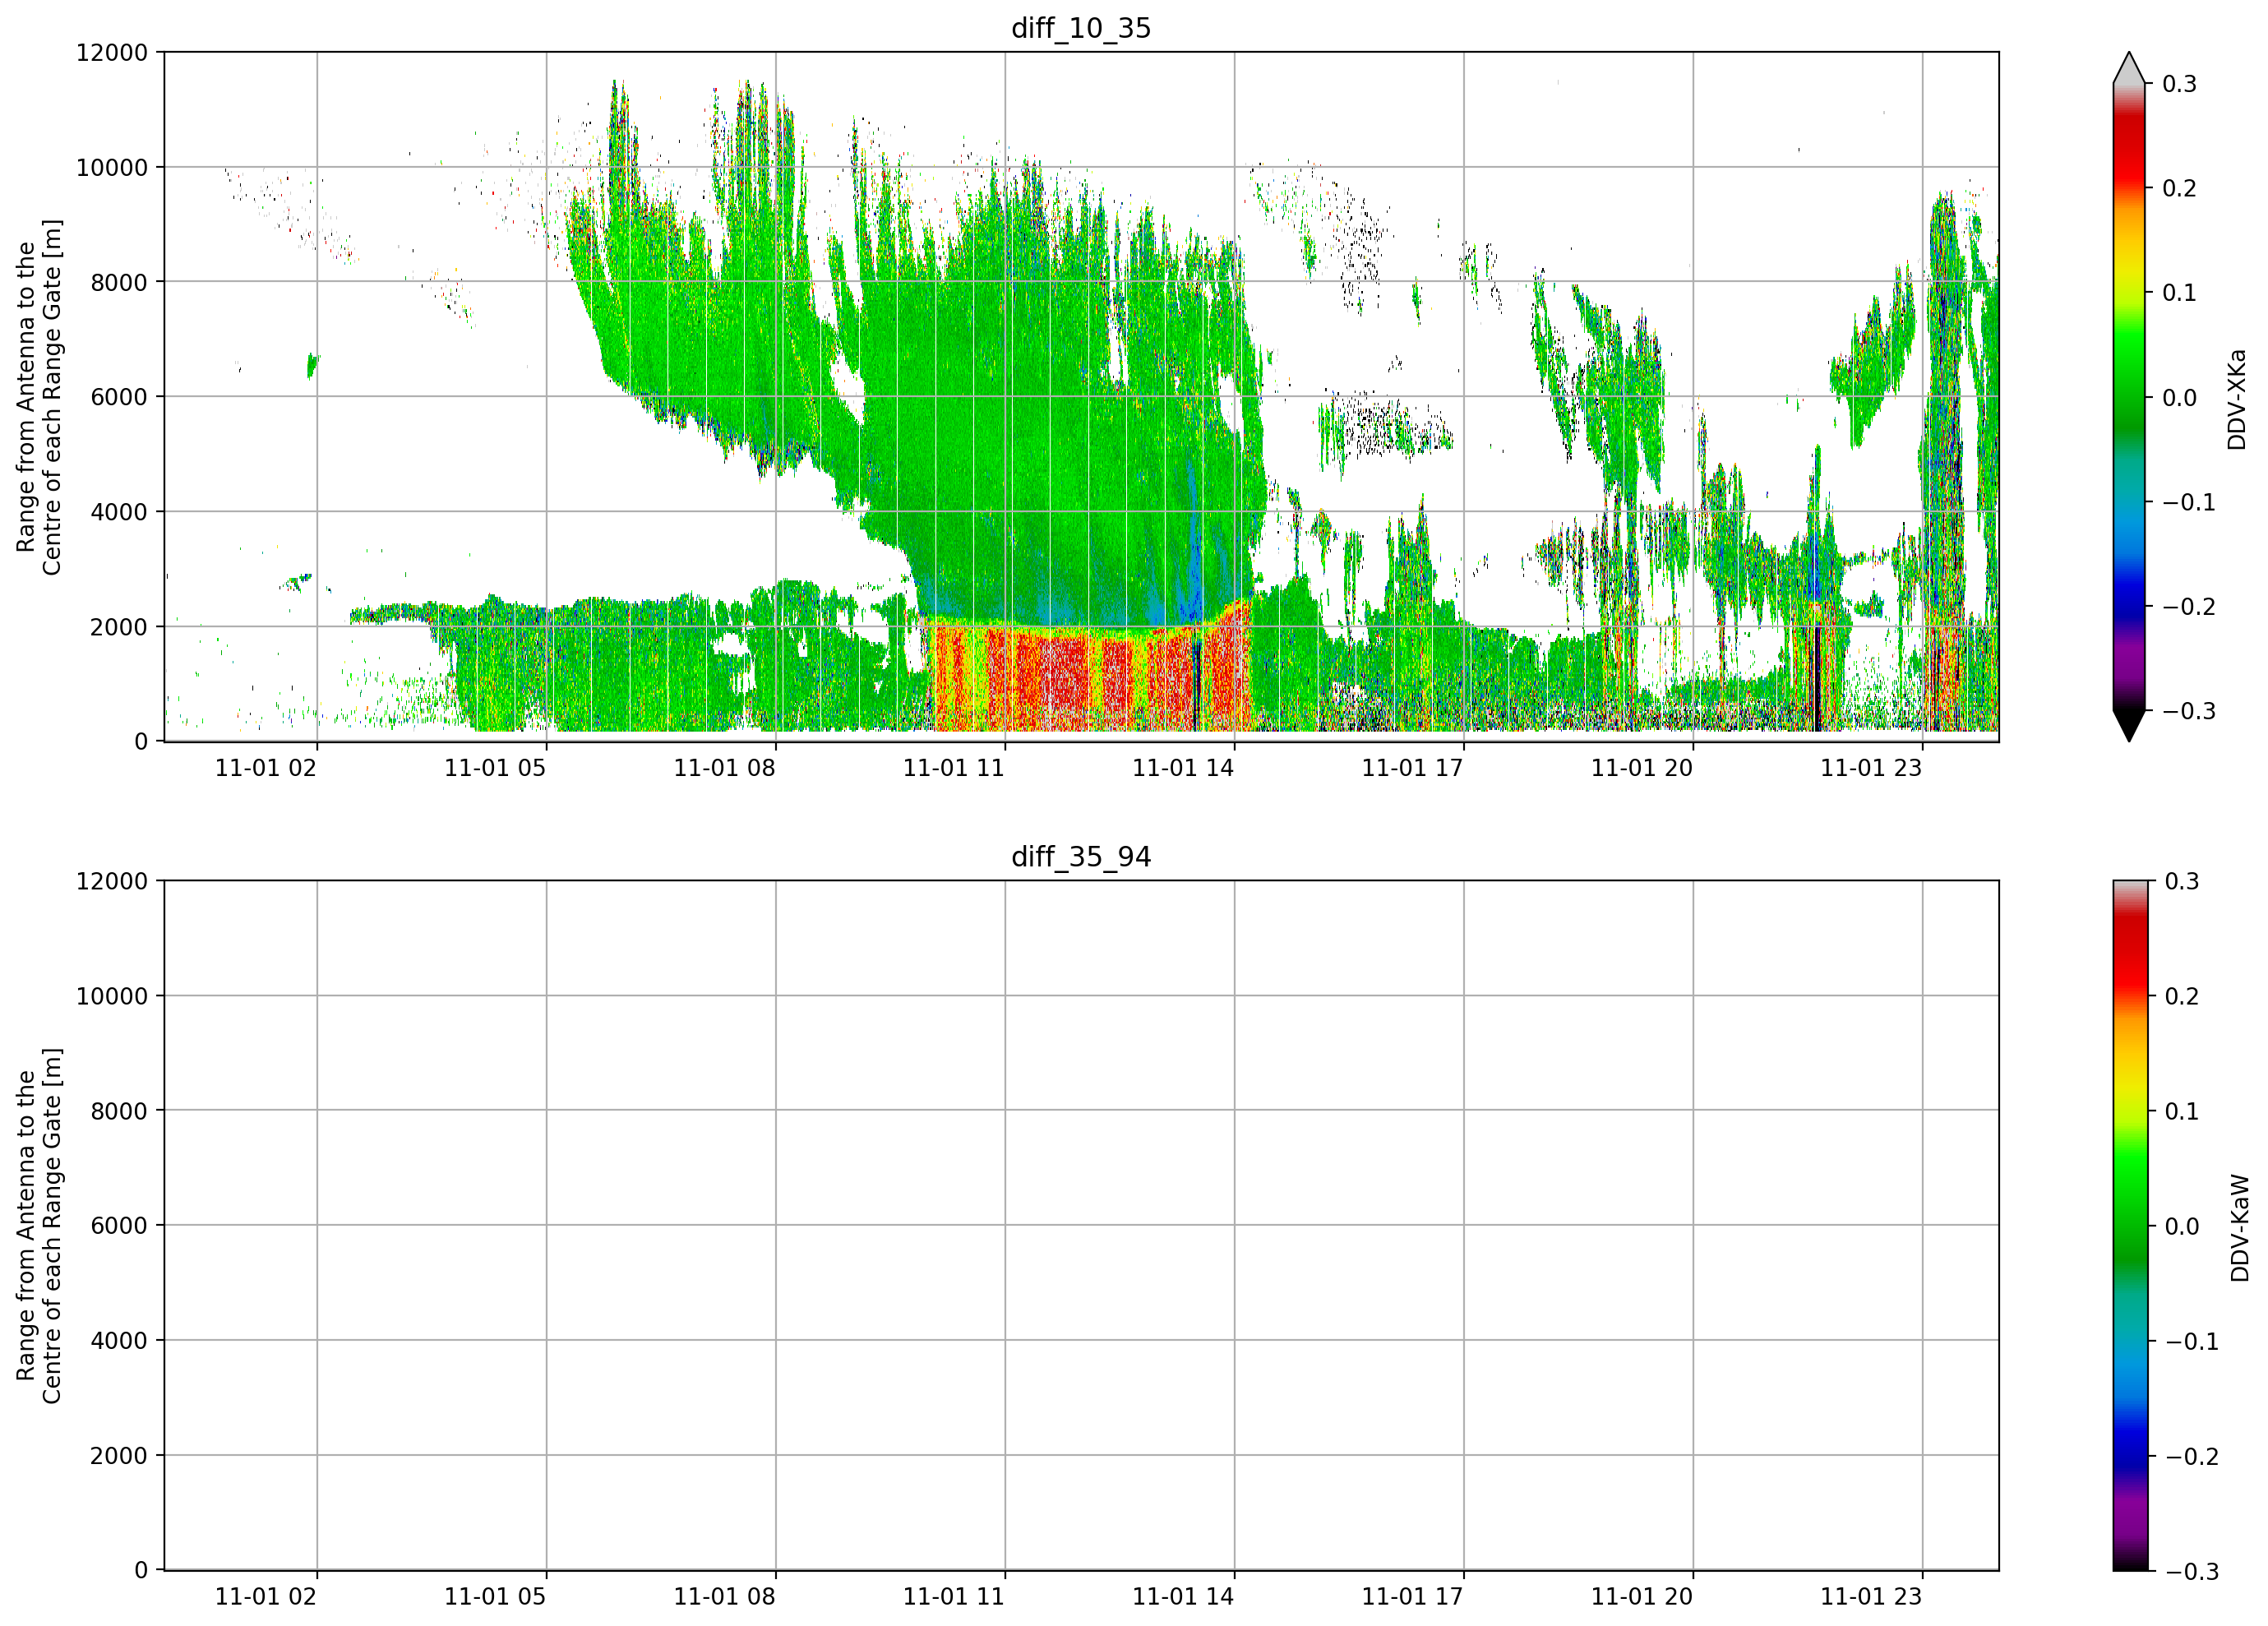This screenshot has width=2268, height=1626.
Task: Select the "0.0" tick on DDV-KaW colorbar
Action: (2182, 1227)
